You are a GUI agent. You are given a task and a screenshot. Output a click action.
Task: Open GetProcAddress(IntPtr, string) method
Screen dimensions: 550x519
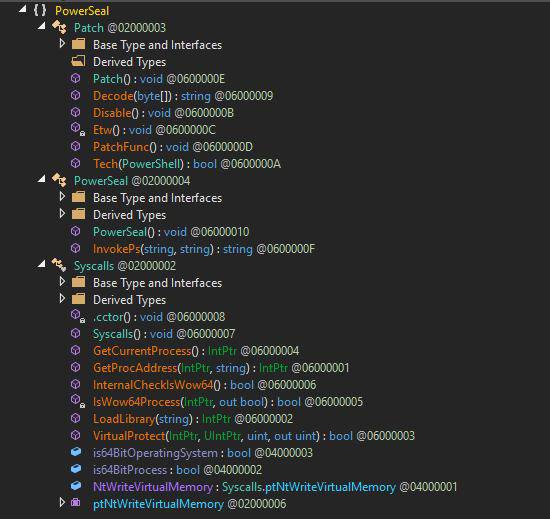click(x=221, y=368)
